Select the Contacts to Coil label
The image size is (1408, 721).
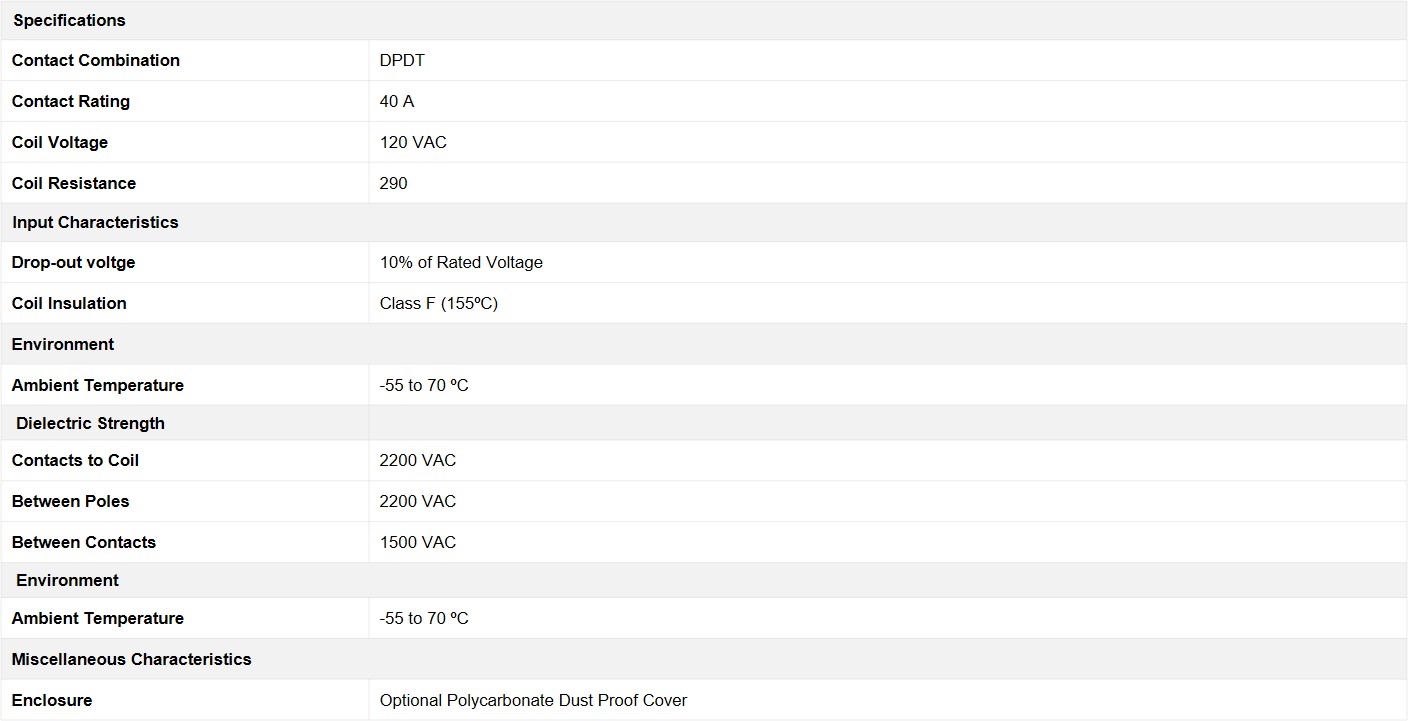coord(75,460)
